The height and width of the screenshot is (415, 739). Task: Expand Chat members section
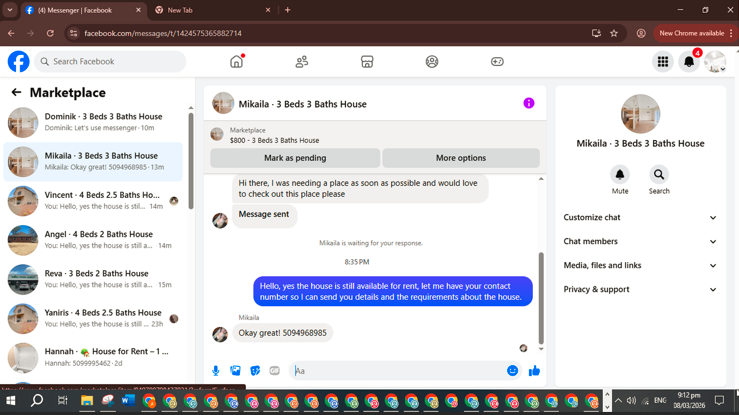point(640,241)
